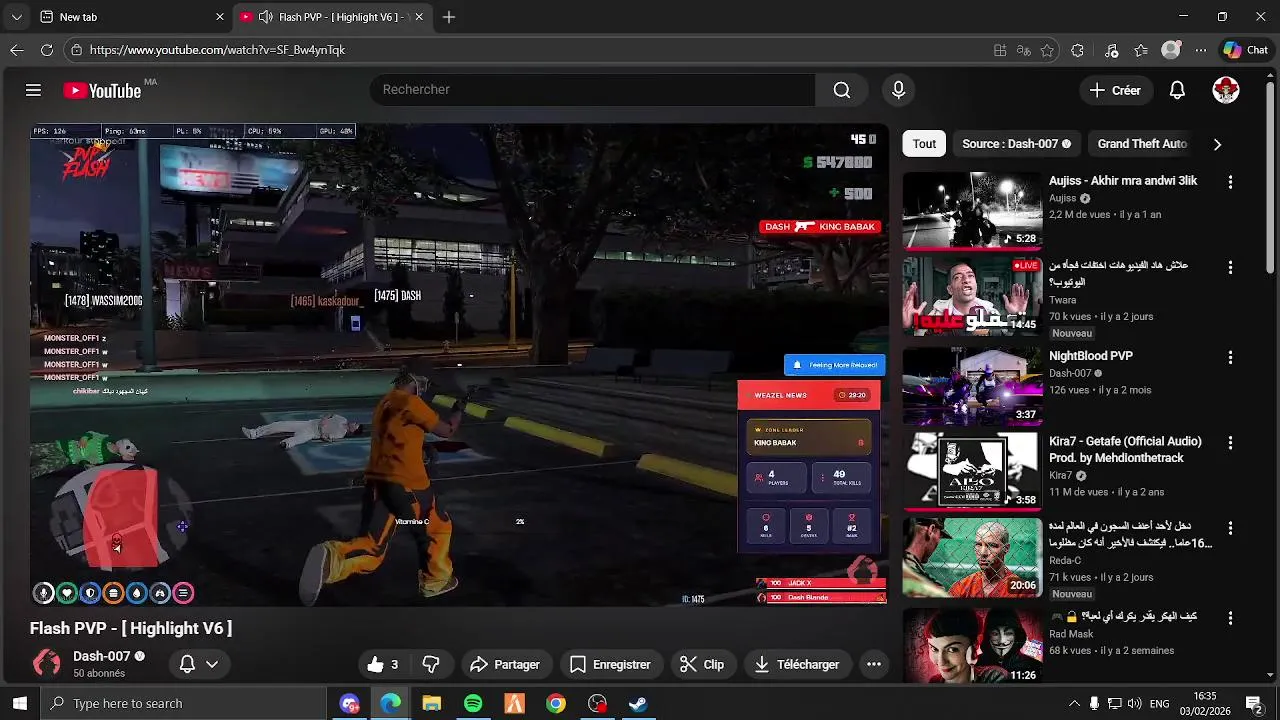
Task: Open a new browser tab with plus
Action: 449,17
